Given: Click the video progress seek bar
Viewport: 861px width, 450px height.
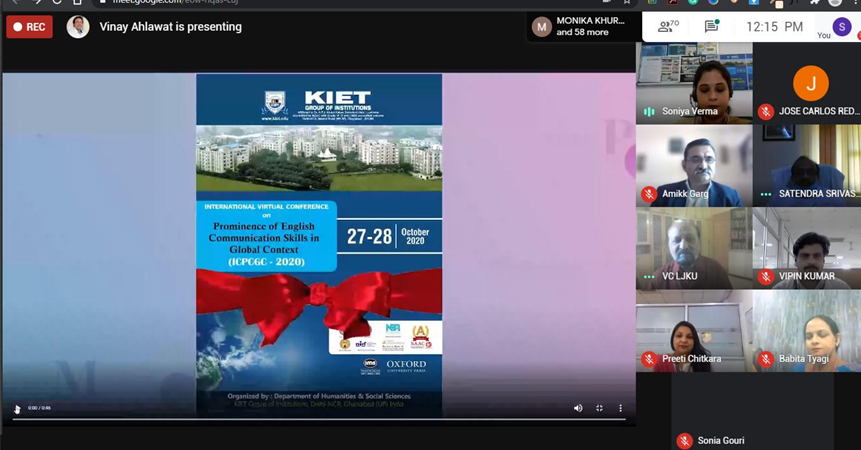Looking at the screenshot, I should pos(318,419).
